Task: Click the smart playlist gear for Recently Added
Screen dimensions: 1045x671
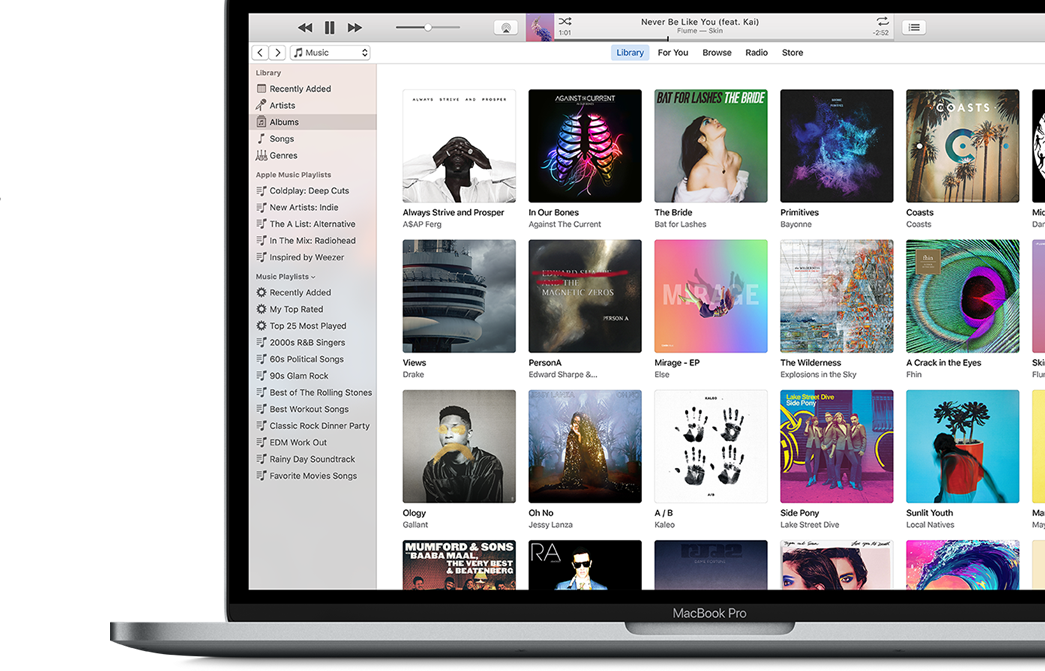Action: click(261, 293)
